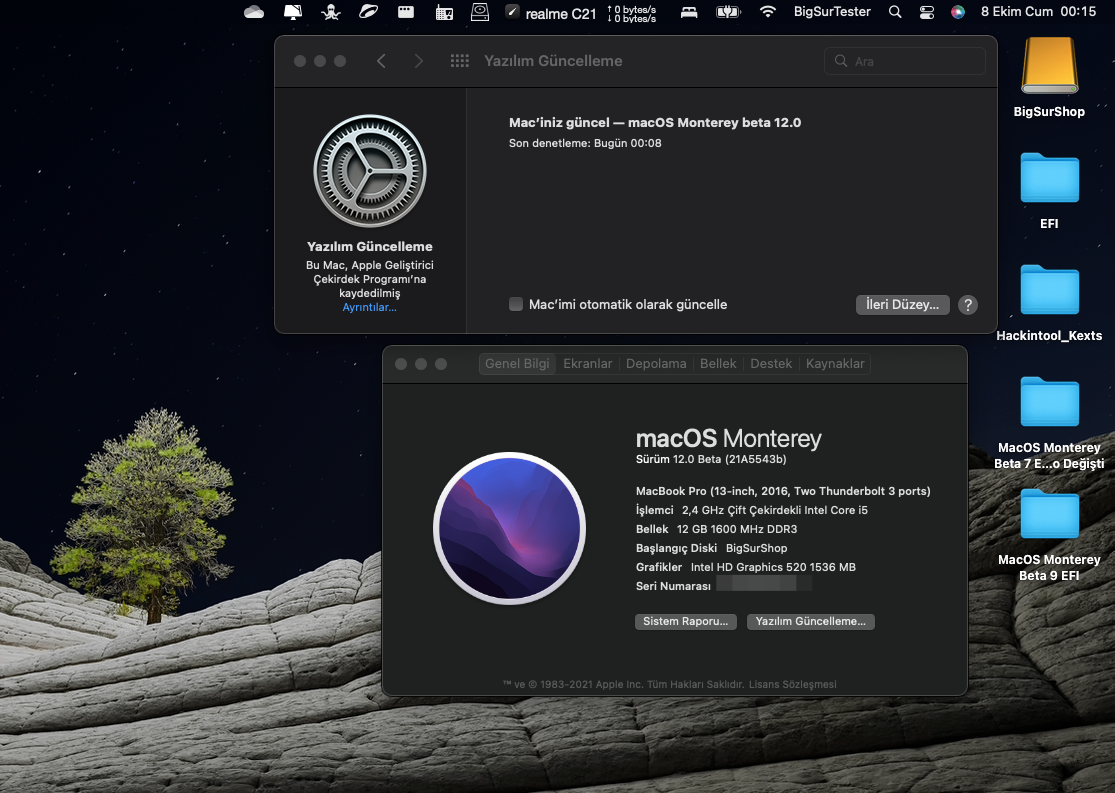Viewport: 1115px width, 793px height.
Task: Click the Siri icon in the menu bar
Action: (x=958, y=12)
